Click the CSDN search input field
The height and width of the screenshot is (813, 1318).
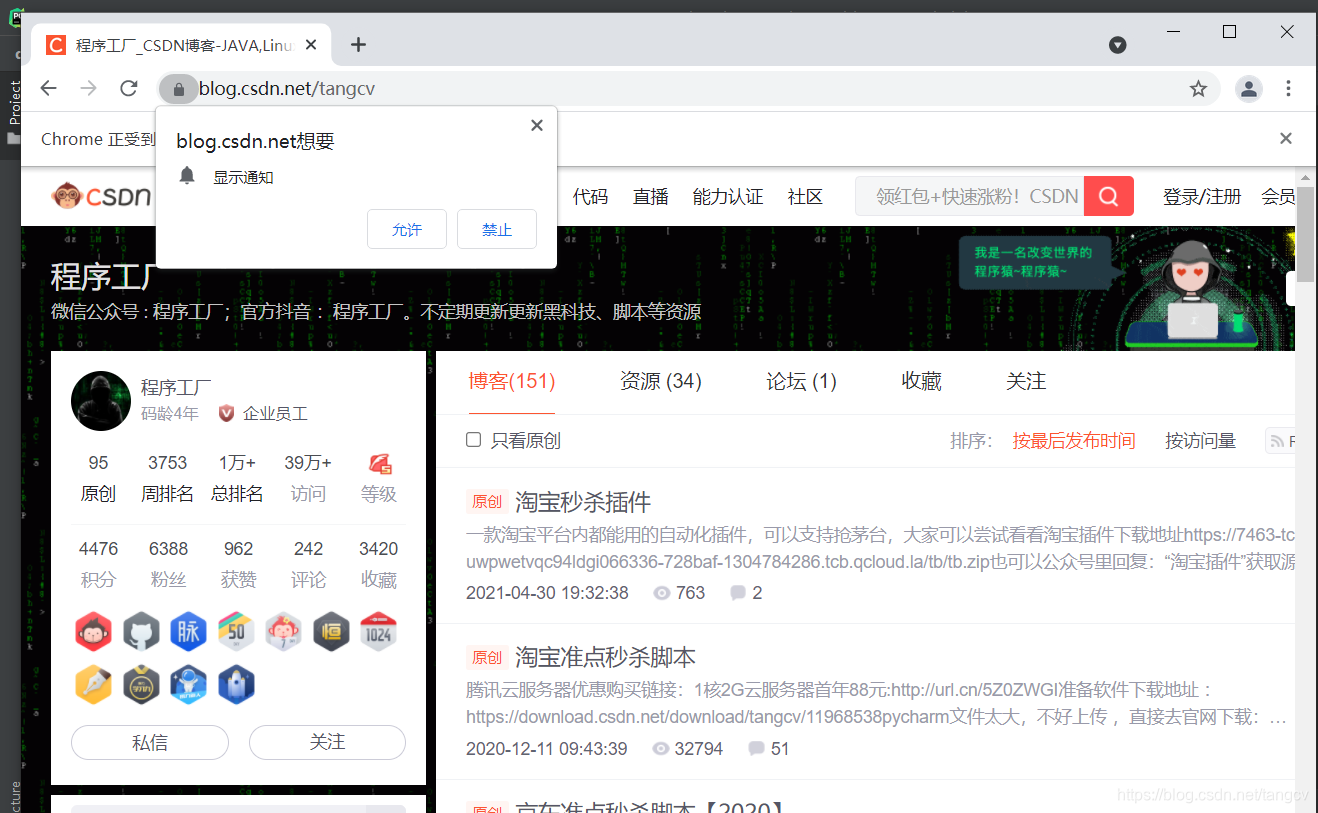pos(970,196)
